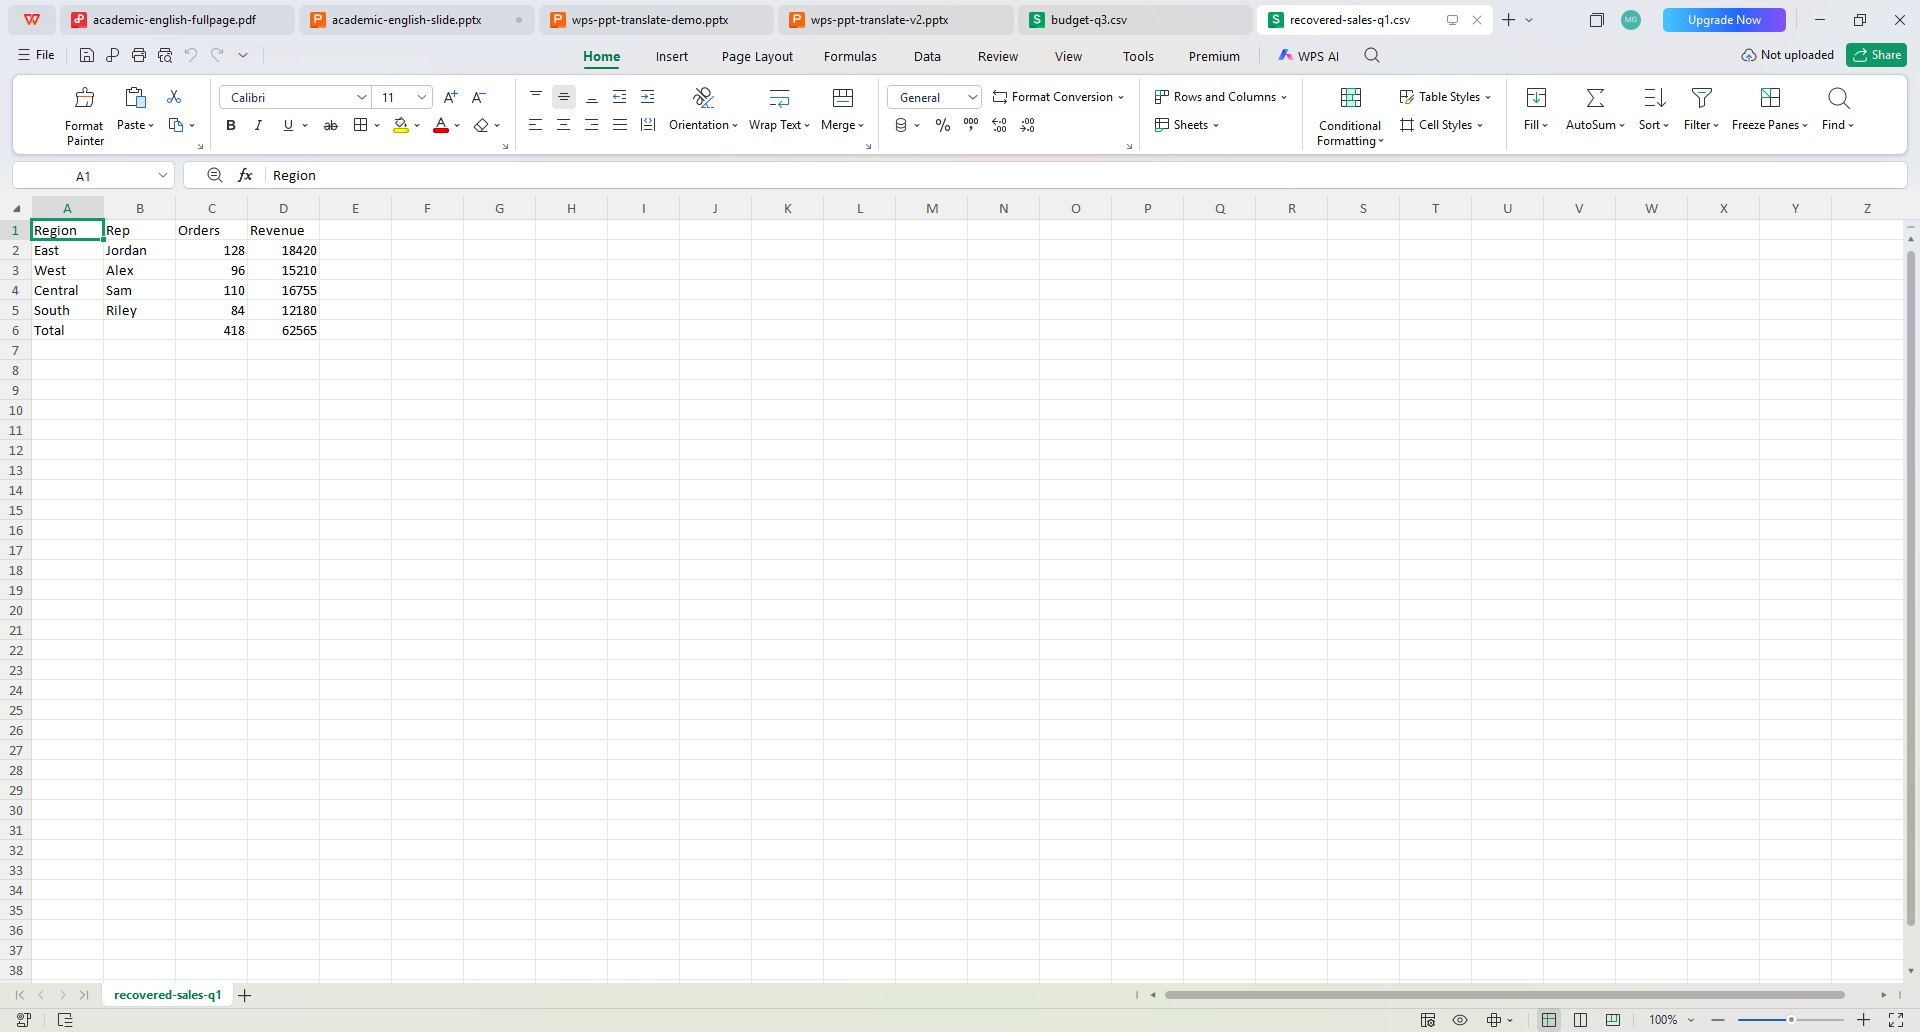Image resolution: width=1920 pixels, height=1032 pixels.
Task: Click the Decrease font size icon
Action: pyautogui.click(x=479, y=97)
